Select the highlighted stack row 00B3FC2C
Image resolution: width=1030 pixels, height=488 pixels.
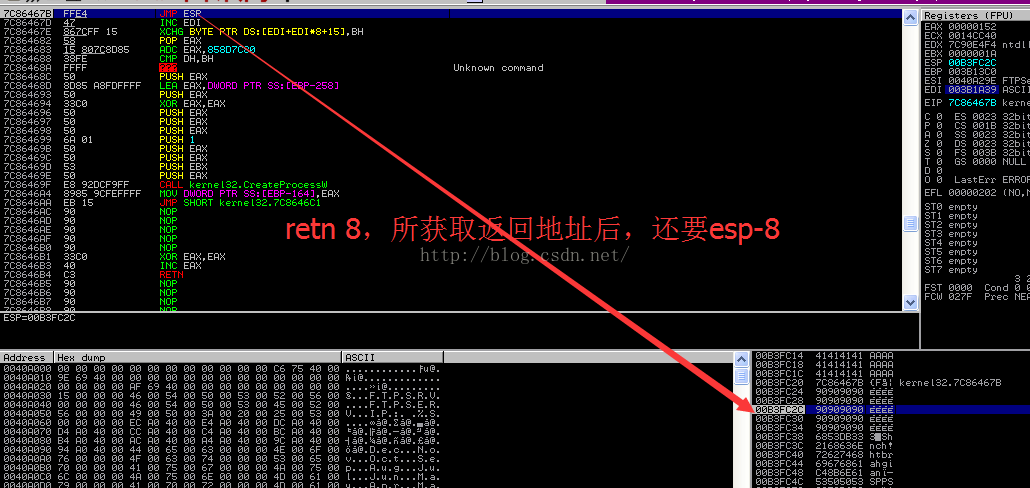pyautogui.click(x=891, y=409)
